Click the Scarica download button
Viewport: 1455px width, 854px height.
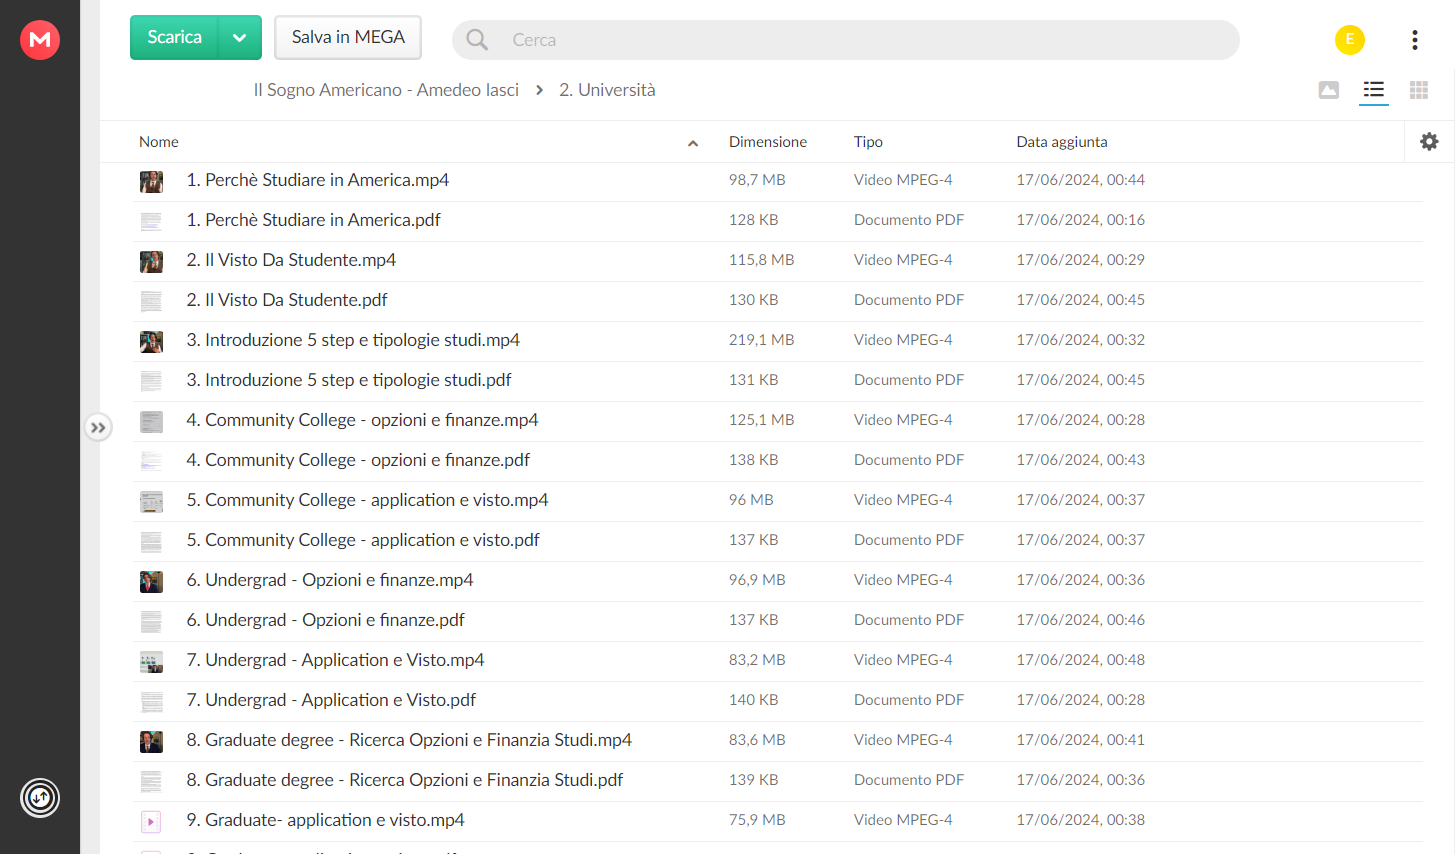[x=175, y=38]
